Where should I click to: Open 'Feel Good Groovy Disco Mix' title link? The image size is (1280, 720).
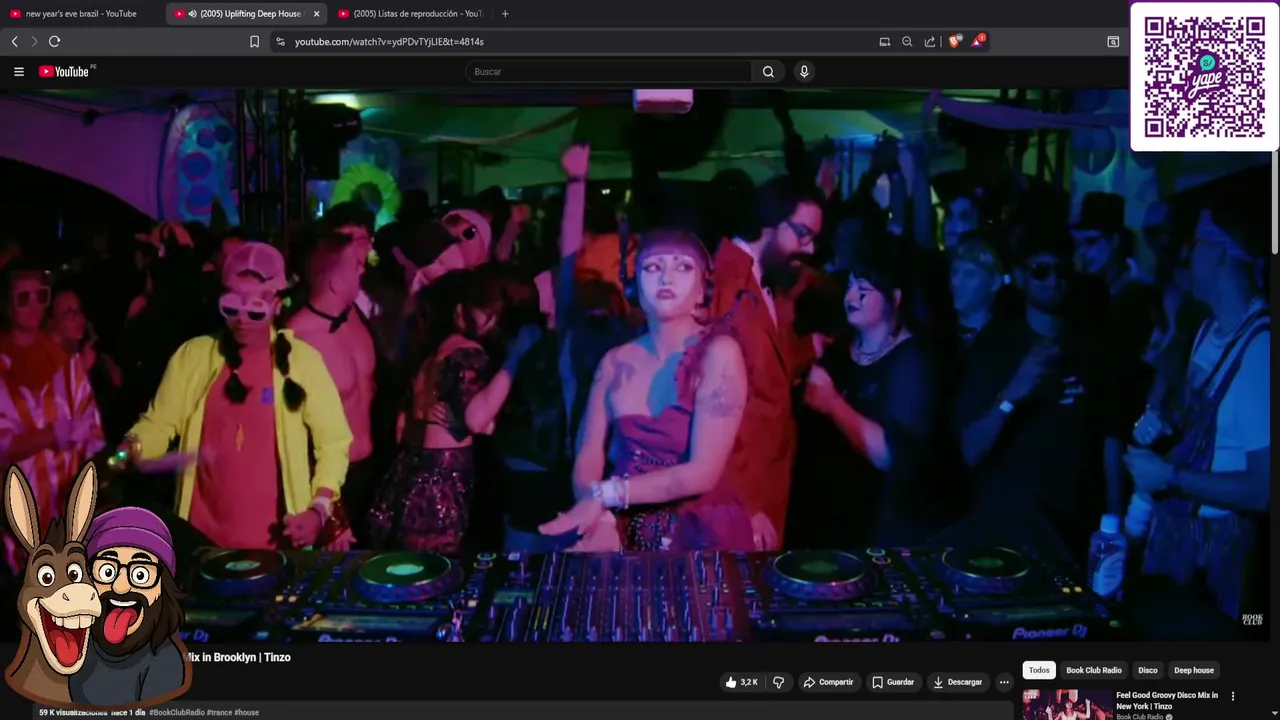[1166, 700]
